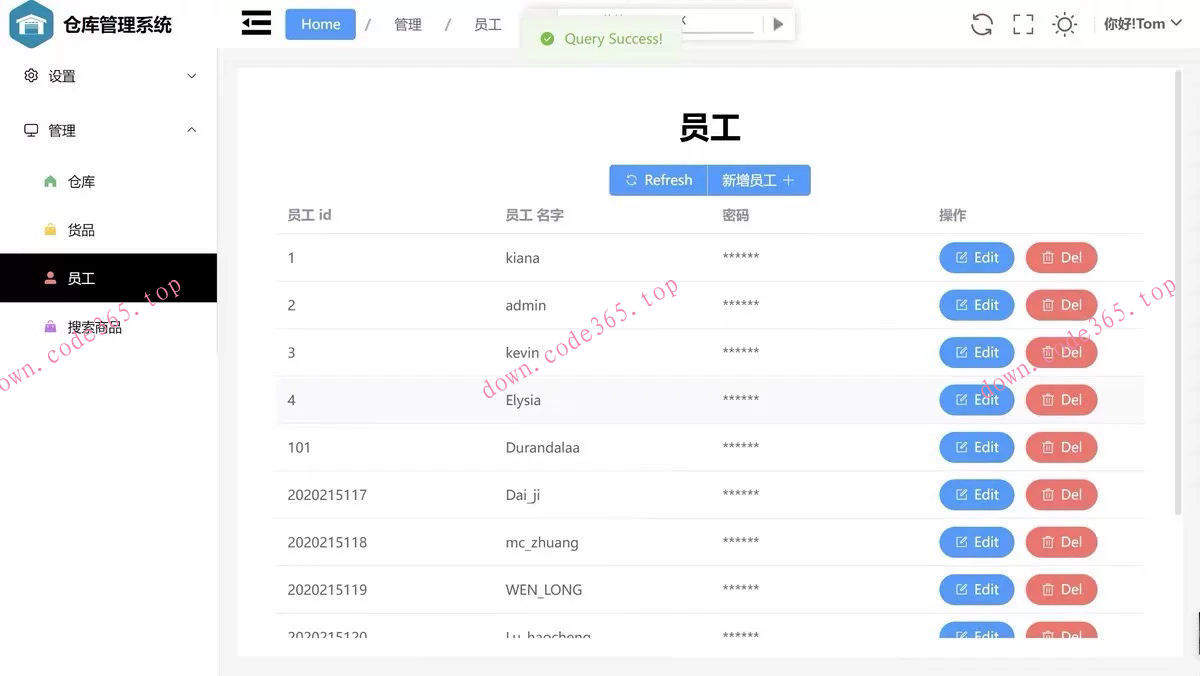This screenshot has width=1200, height=676.
Task: Expand the 设置 sidebar section
Action: (191, 75)
